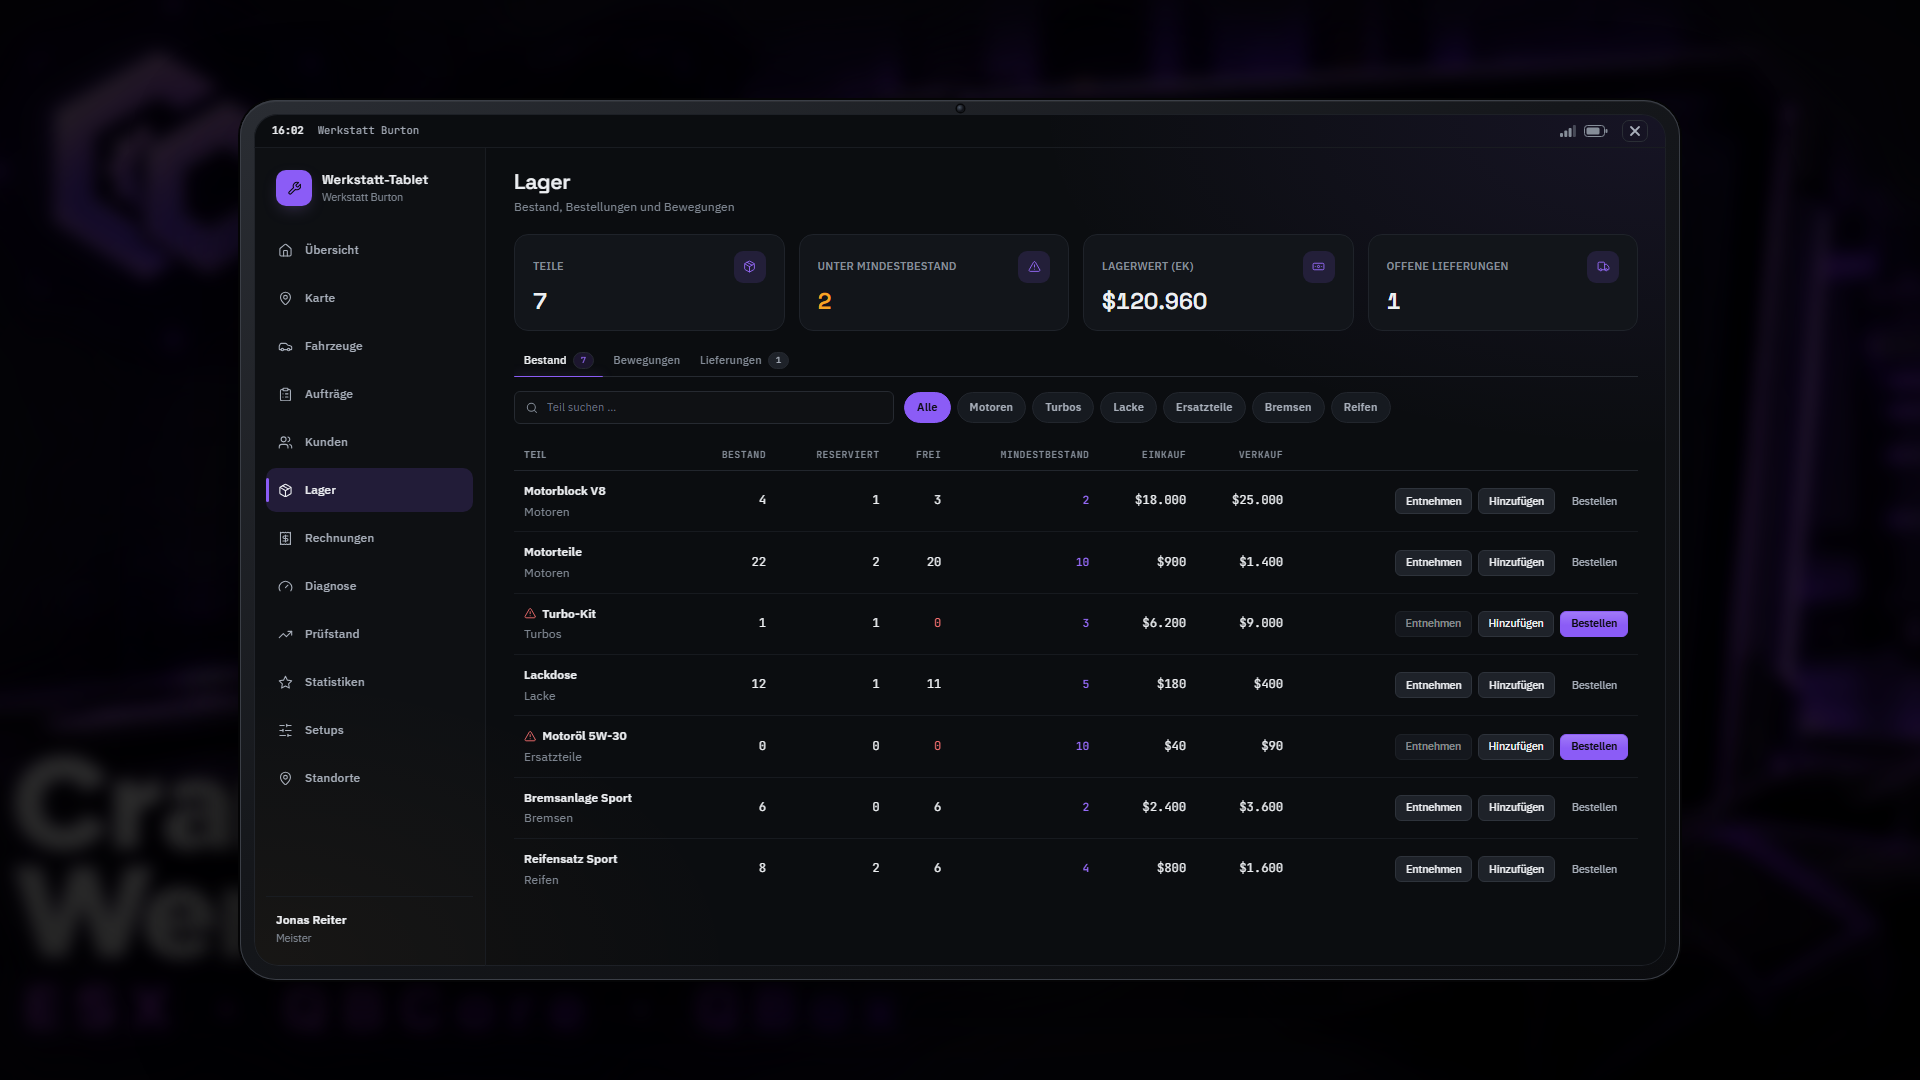Open Statistiken star icon
1920x1080 pixels.
(x=285, y=682)
